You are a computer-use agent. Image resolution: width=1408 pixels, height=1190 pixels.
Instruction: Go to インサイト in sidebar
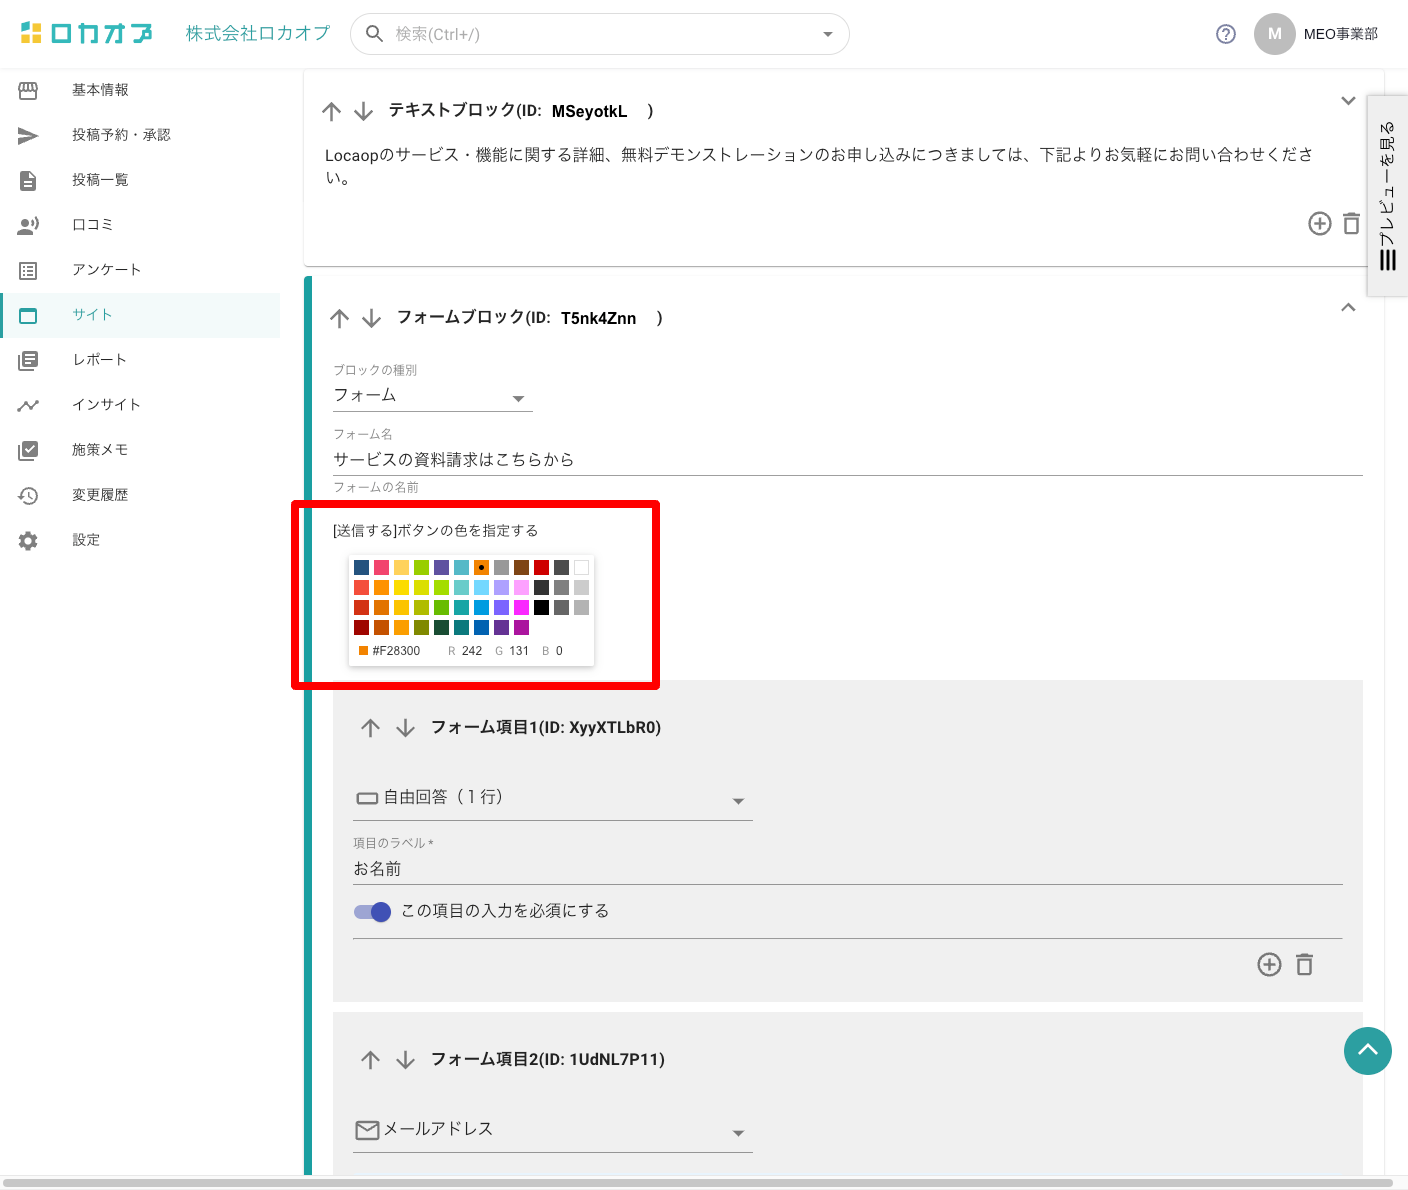click(x=106, y=405)
